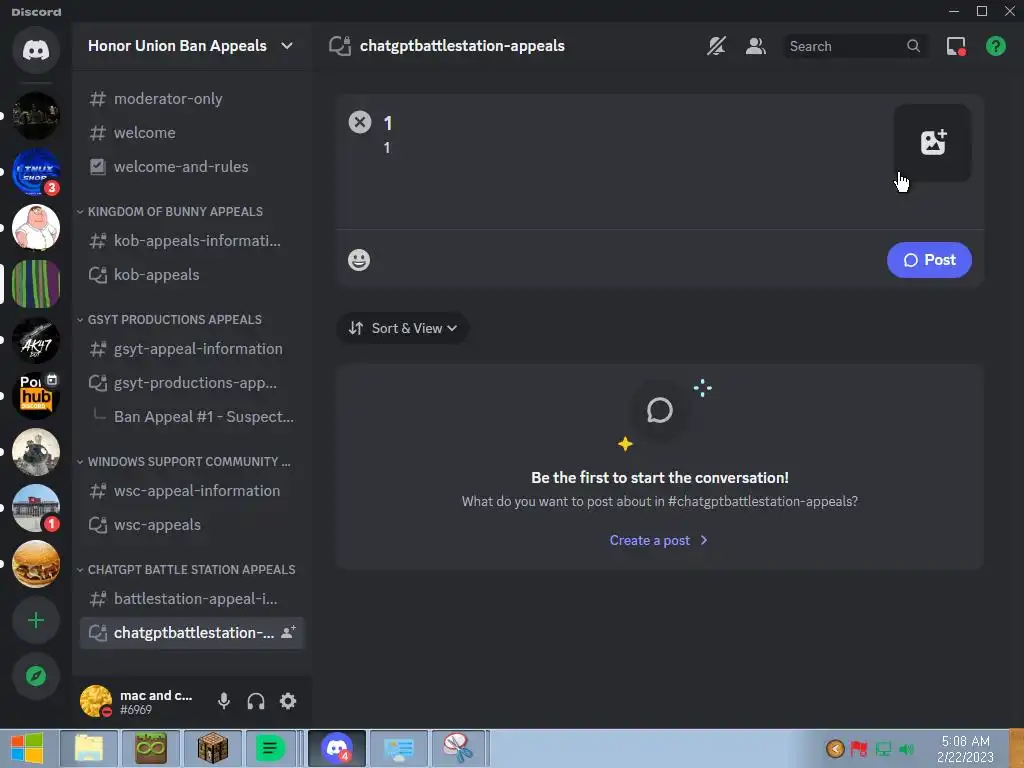Click the chatgptbattlestation-appeals header title
Screen dimensions: 1024x768
tap(462, 46)
